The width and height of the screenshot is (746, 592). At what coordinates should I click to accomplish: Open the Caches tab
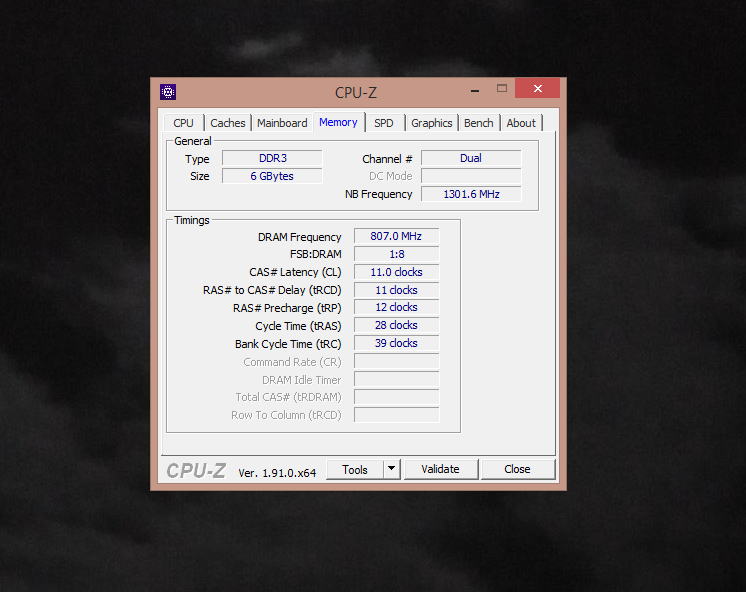click(227, 123)
